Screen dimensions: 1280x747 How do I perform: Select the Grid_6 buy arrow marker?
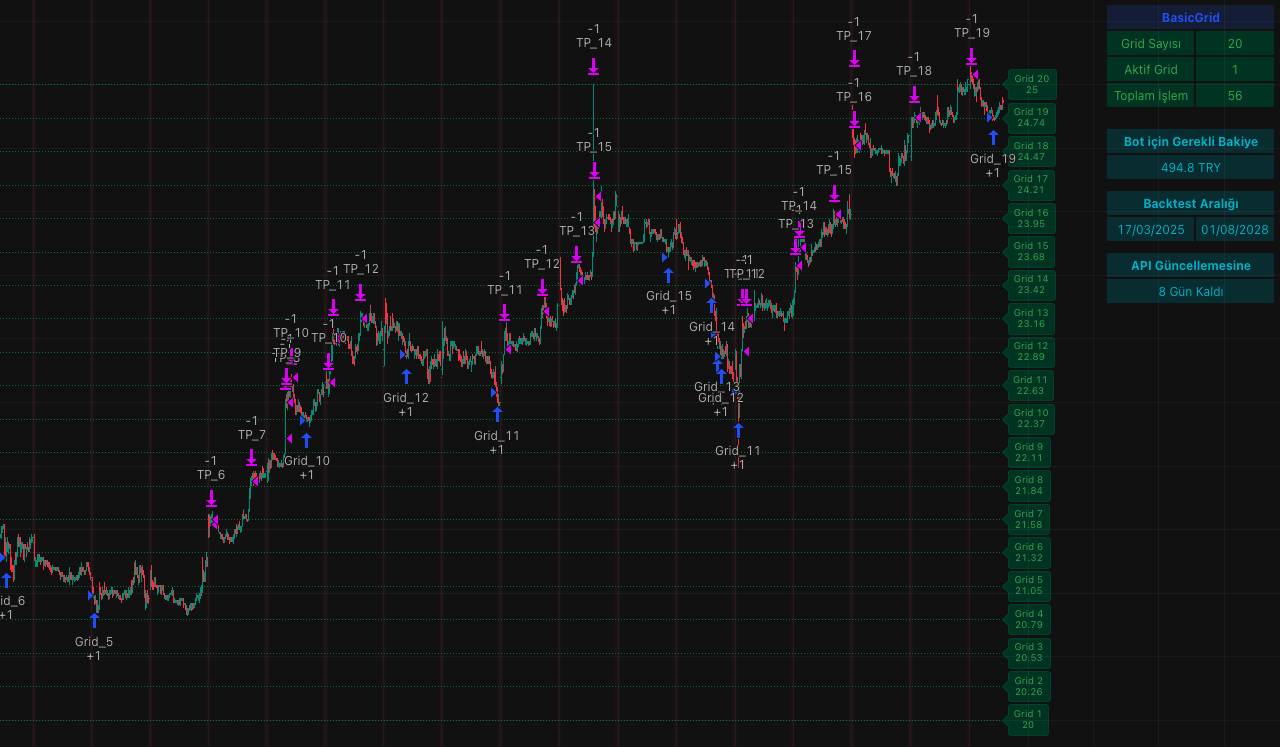(x=6, y=579)
